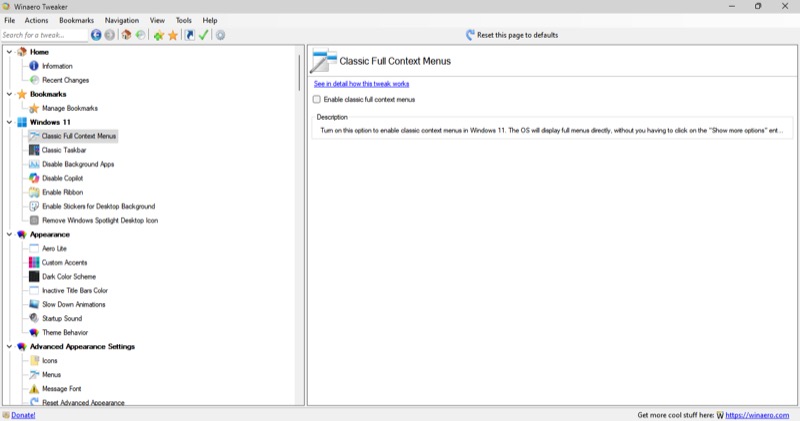The image size is (800, 421).
Task: Open settings gear icon in toolbar
Action: [220, 35]
